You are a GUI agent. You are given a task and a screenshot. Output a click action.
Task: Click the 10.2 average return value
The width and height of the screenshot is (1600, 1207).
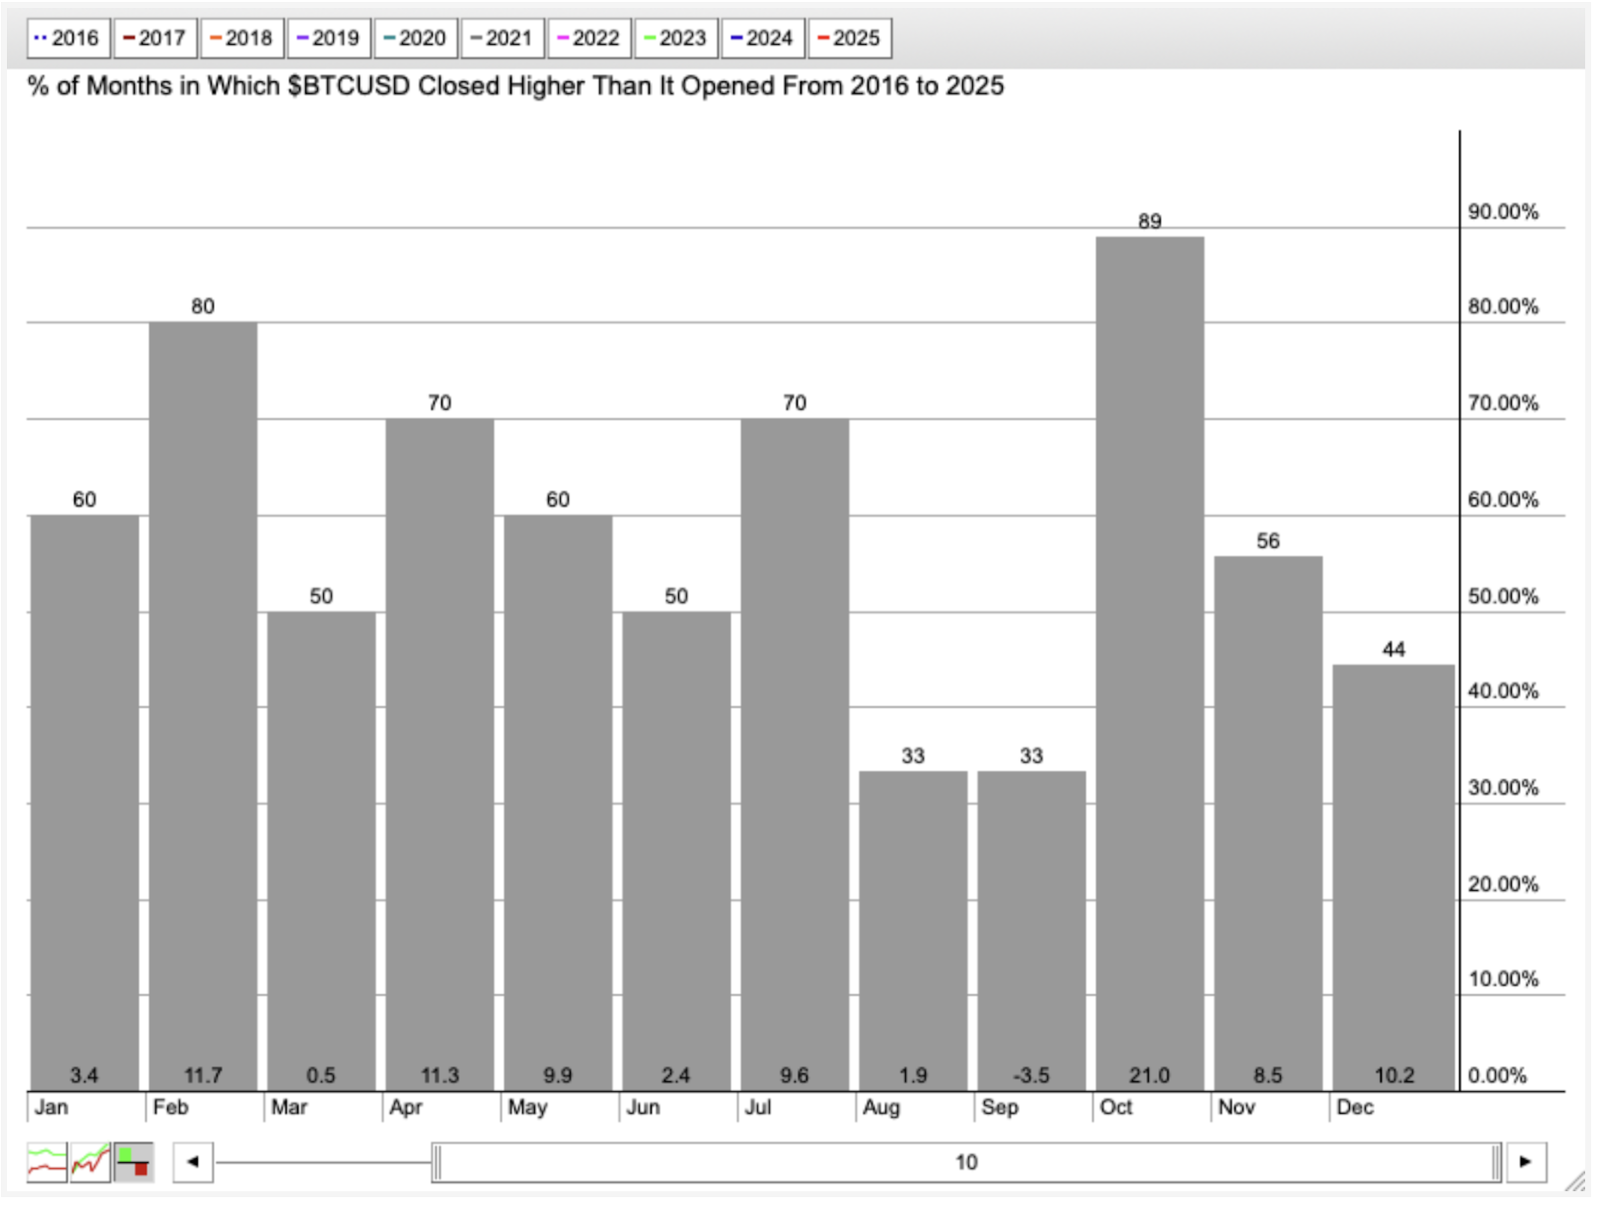click(x=1394, y=1075)
